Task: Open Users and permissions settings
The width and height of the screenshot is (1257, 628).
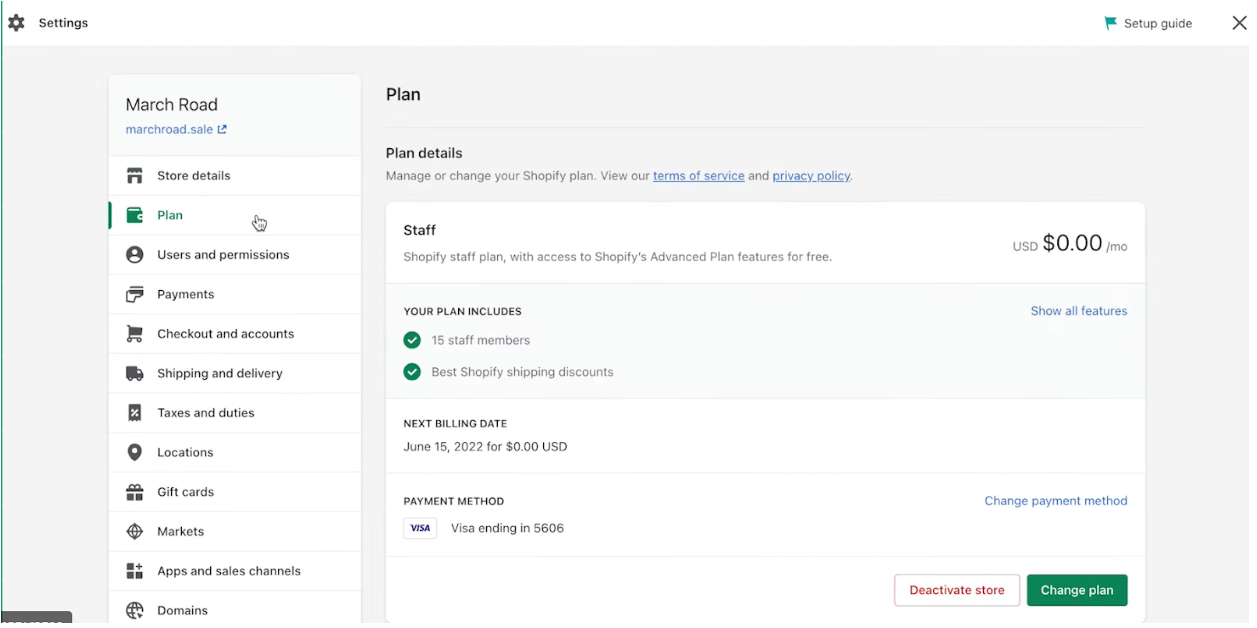Action: [x=235, y=255]
